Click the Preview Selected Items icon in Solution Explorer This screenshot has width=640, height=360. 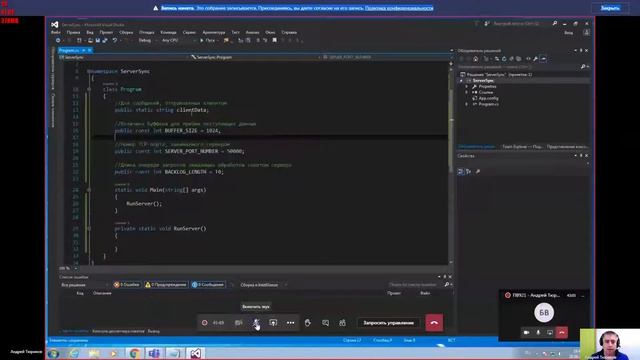coord(543,59)
